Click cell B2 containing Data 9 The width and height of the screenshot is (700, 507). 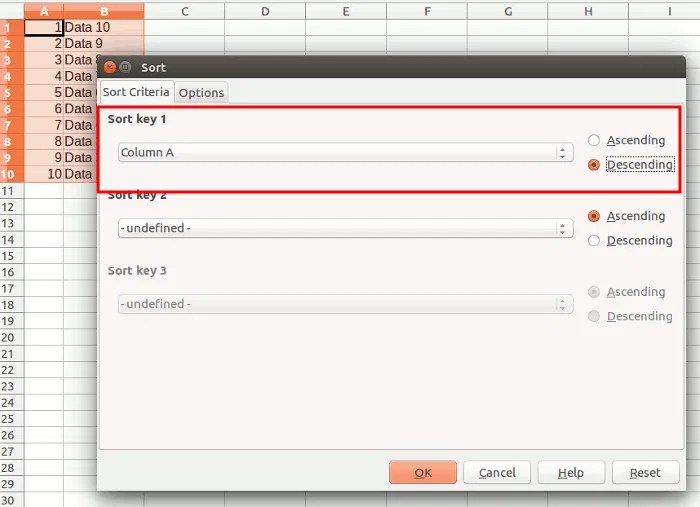click(x=104, y=44)
